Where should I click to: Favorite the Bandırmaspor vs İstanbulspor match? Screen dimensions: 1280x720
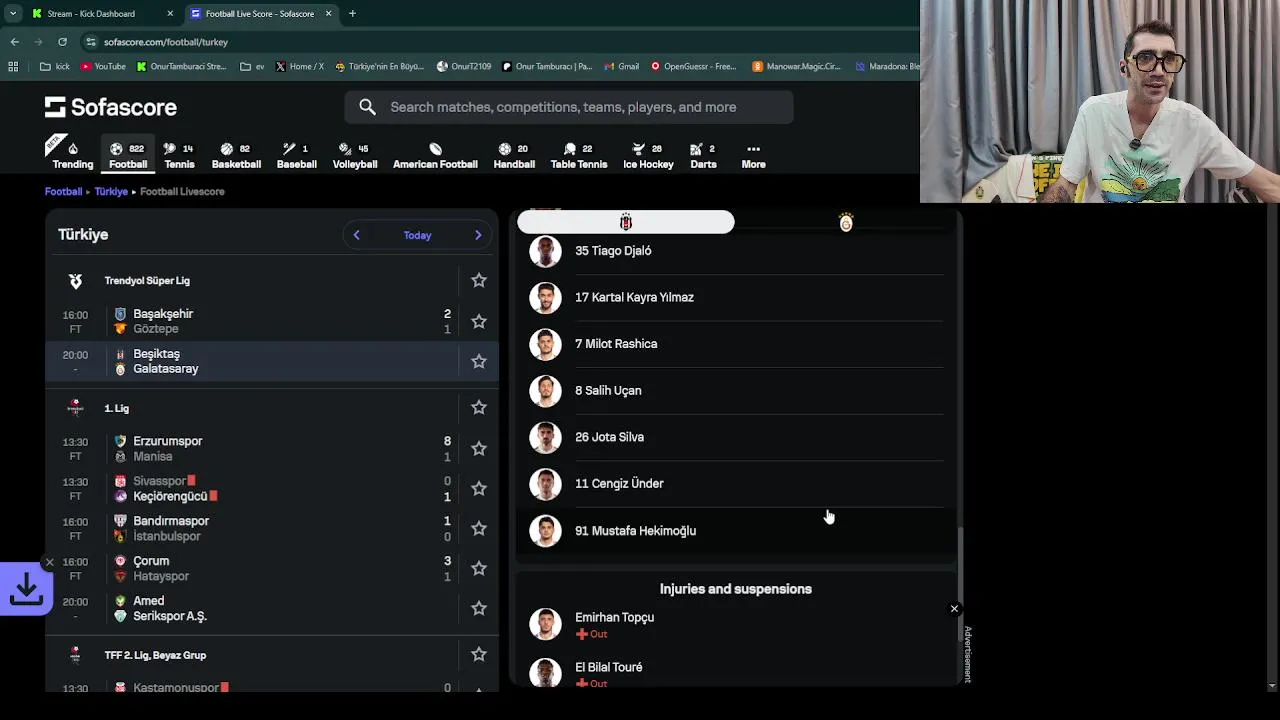pyautogui.click(x=479, y=528)
